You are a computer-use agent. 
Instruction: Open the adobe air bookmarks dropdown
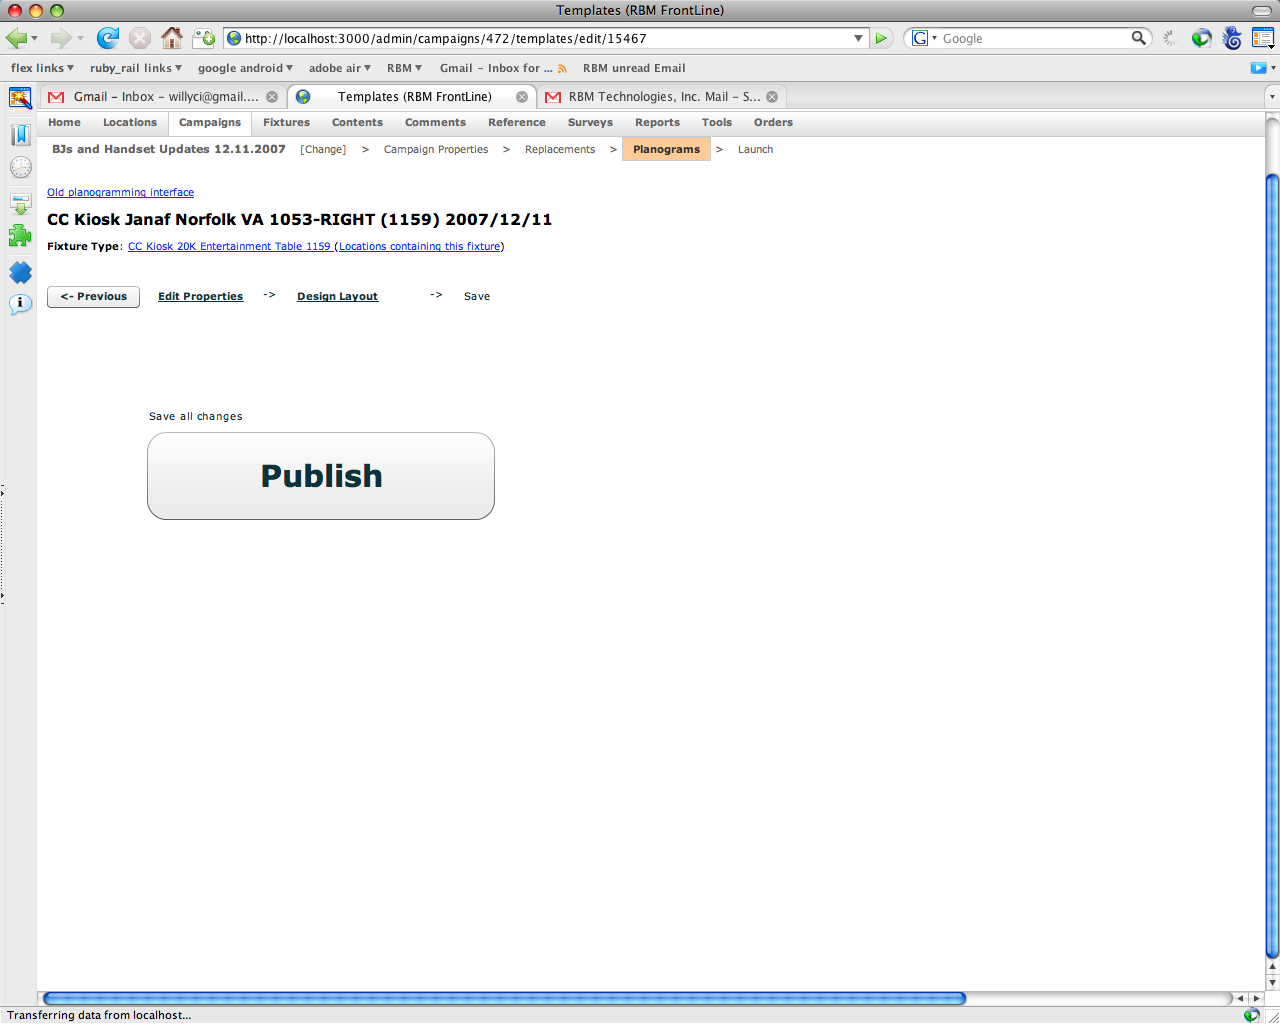[x=338, y=68]
